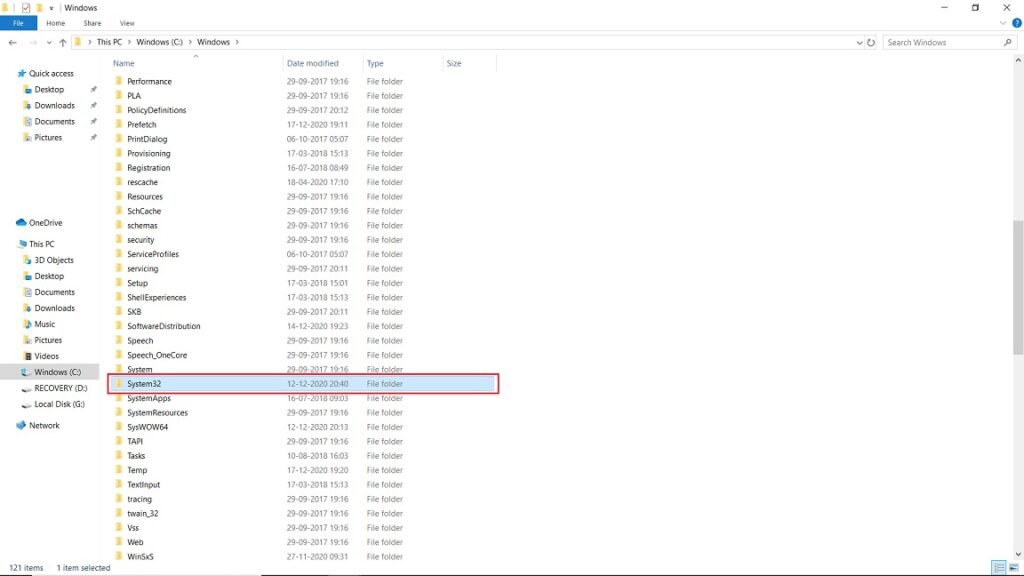The image size is (1024, 576).
Task: Click the Registration folder icon
Action: click(x=119, y=167)
